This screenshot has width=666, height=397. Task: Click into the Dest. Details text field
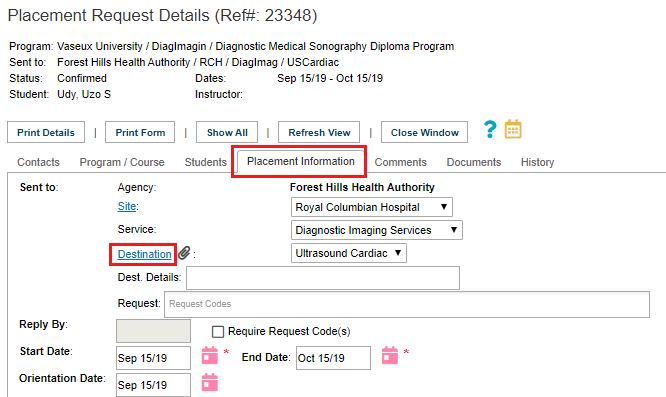[323, 278]
